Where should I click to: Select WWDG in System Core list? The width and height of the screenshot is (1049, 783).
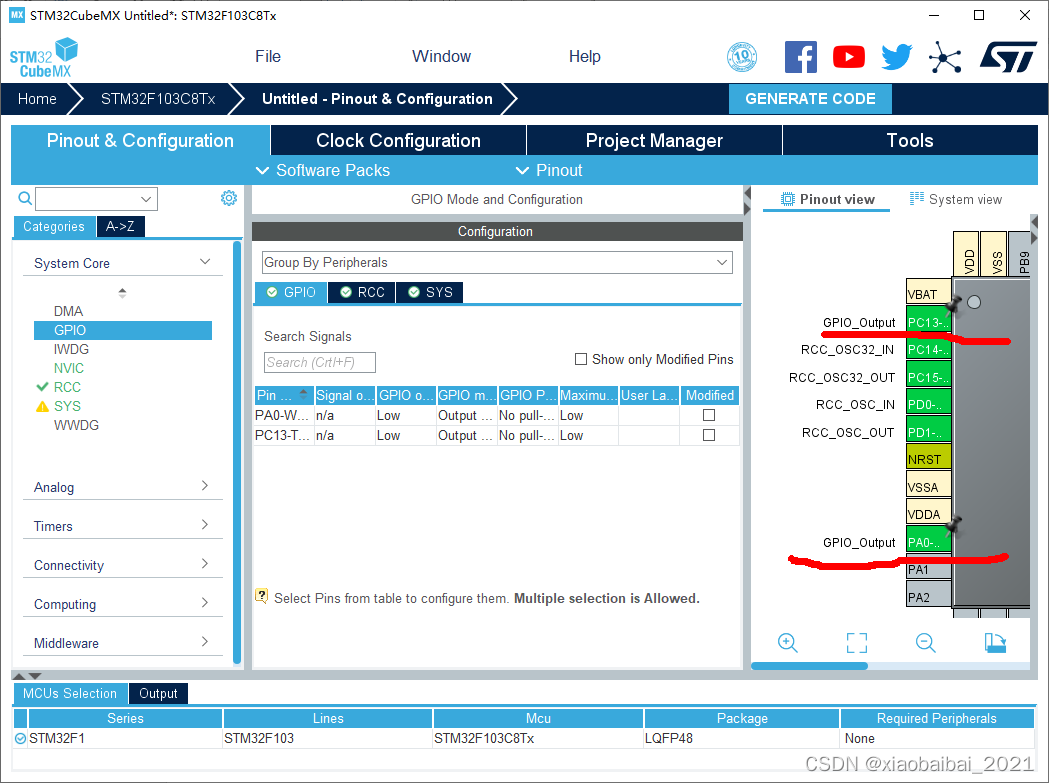pyautogui.click(x=76, y=425)
